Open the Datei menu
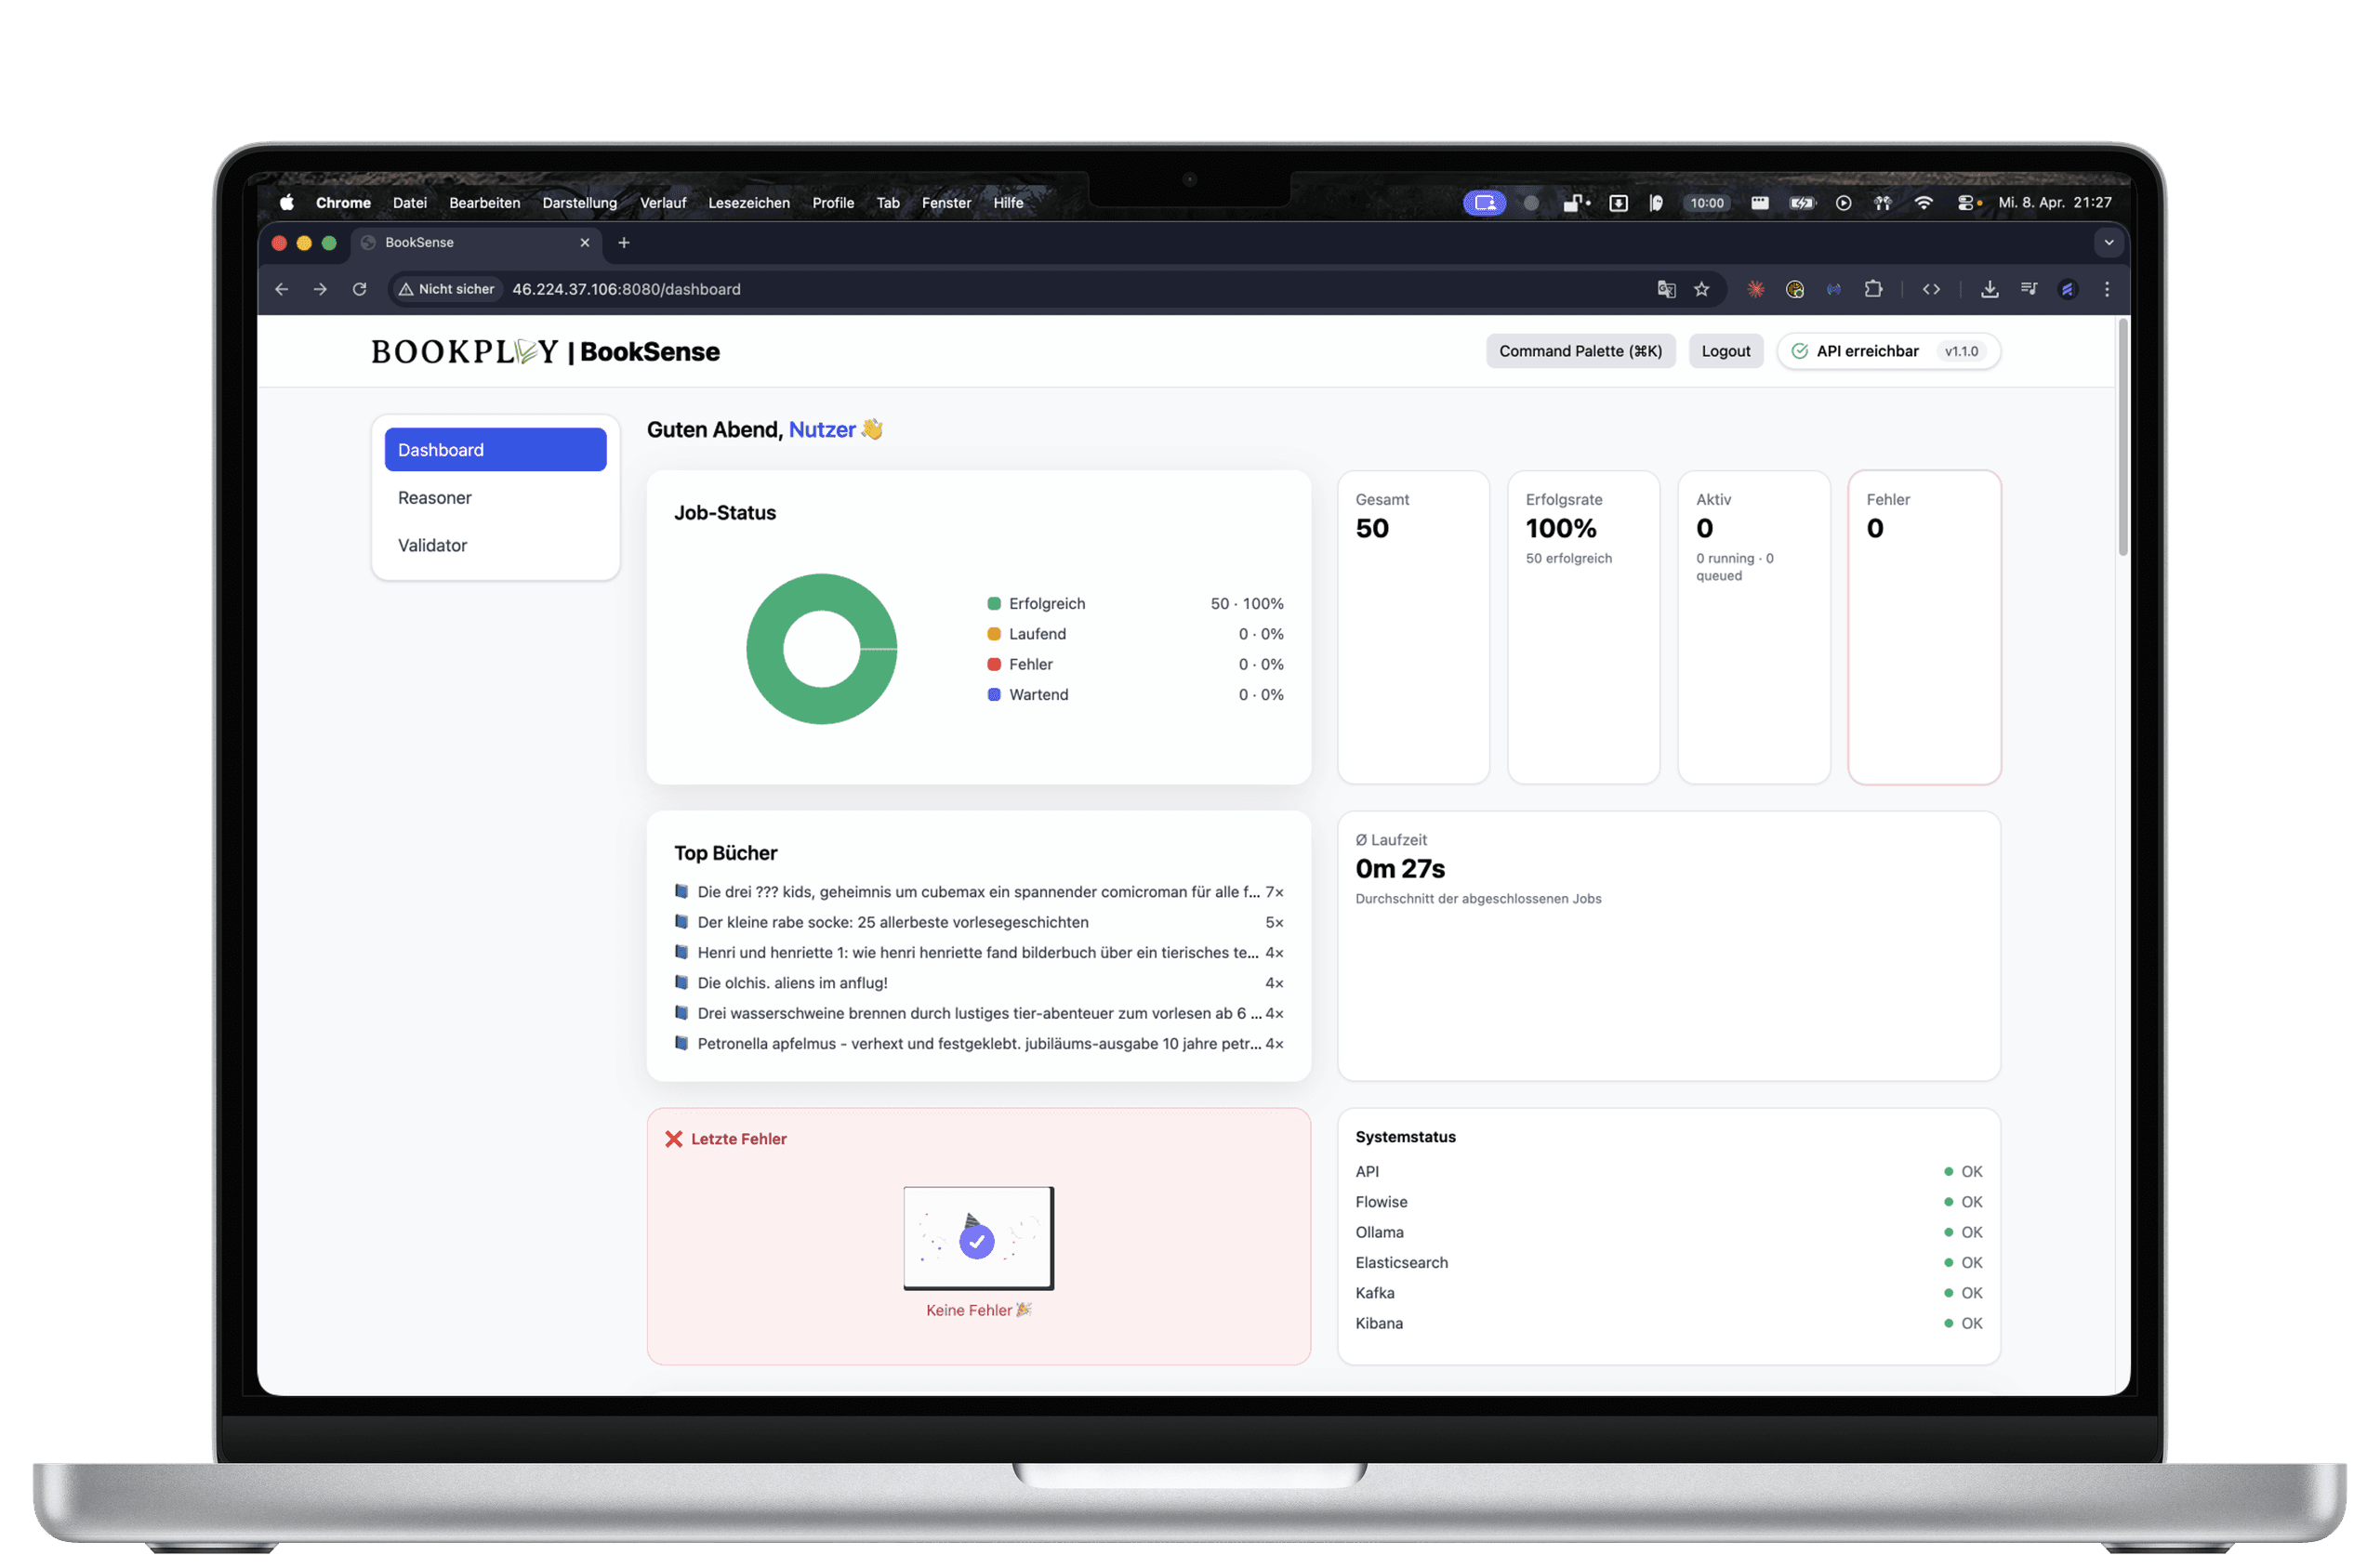Screen dimensions: 2380x1568 (x=410, y=203)
